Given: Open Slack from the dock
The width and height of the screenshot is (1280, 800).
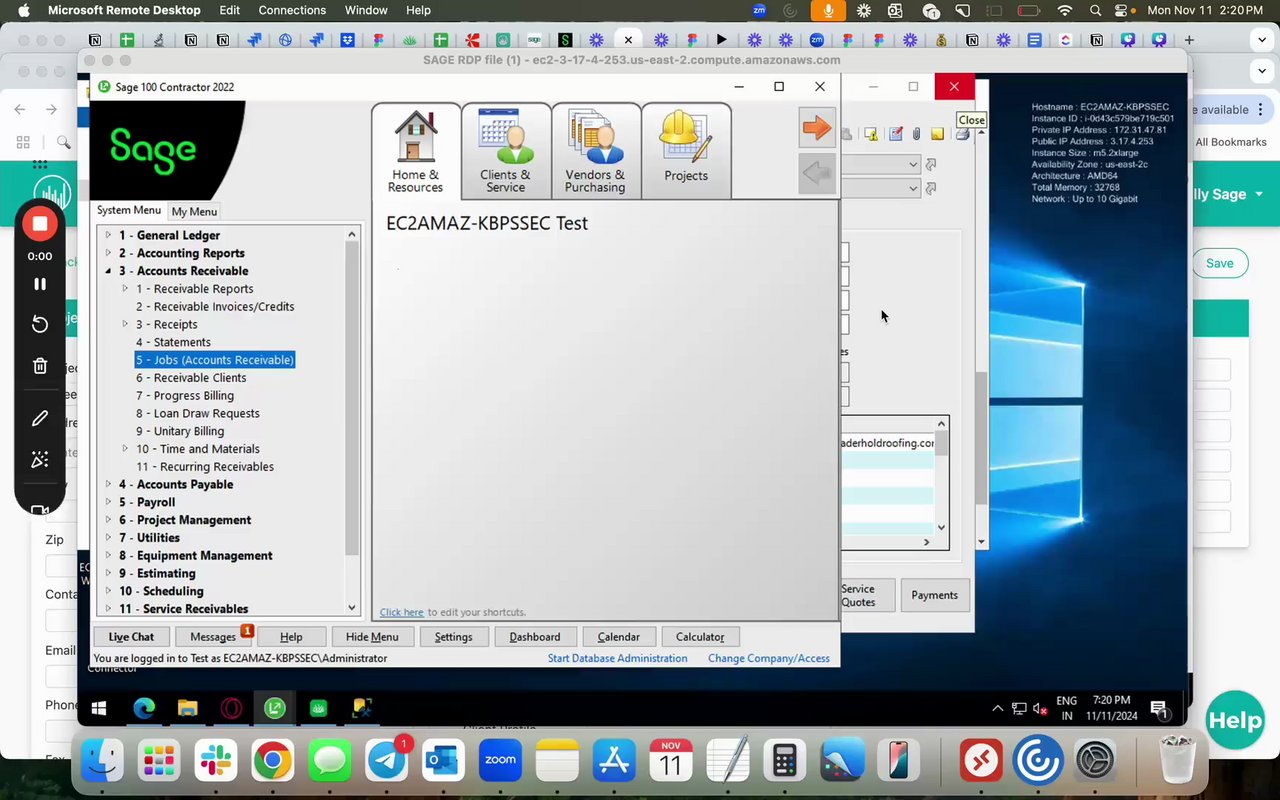Looking at the screenshot, I should [x=215, y=761].
